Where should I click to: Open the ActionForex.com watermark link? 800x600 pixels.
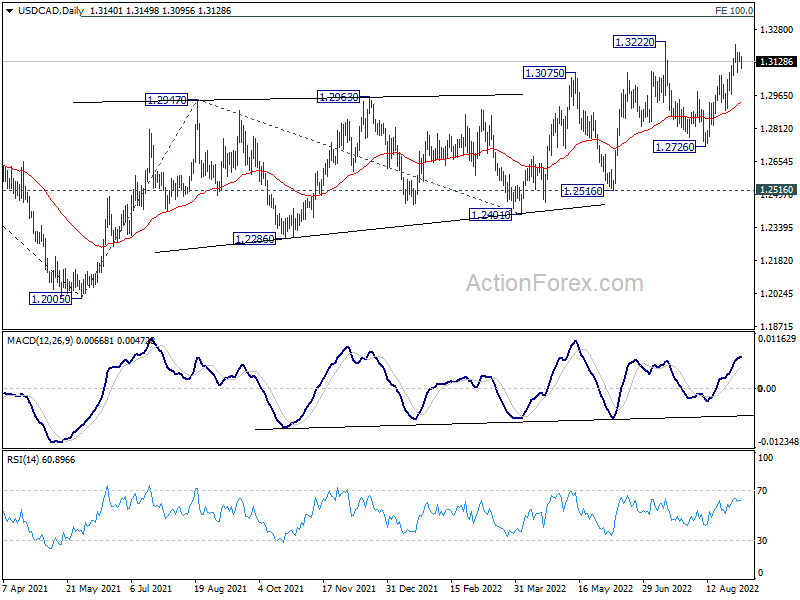pyautogui.click(x=555, y=283)
